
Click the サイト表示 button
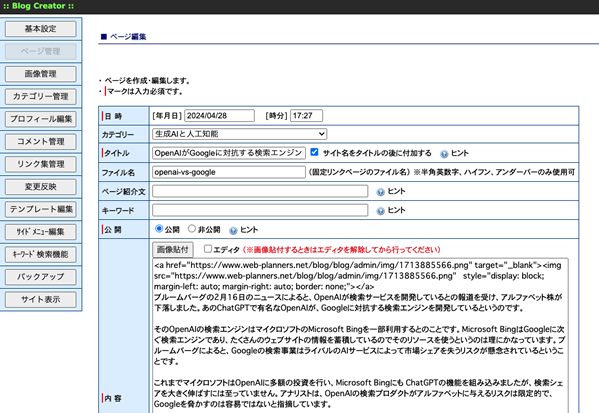(x=40, y=300)
